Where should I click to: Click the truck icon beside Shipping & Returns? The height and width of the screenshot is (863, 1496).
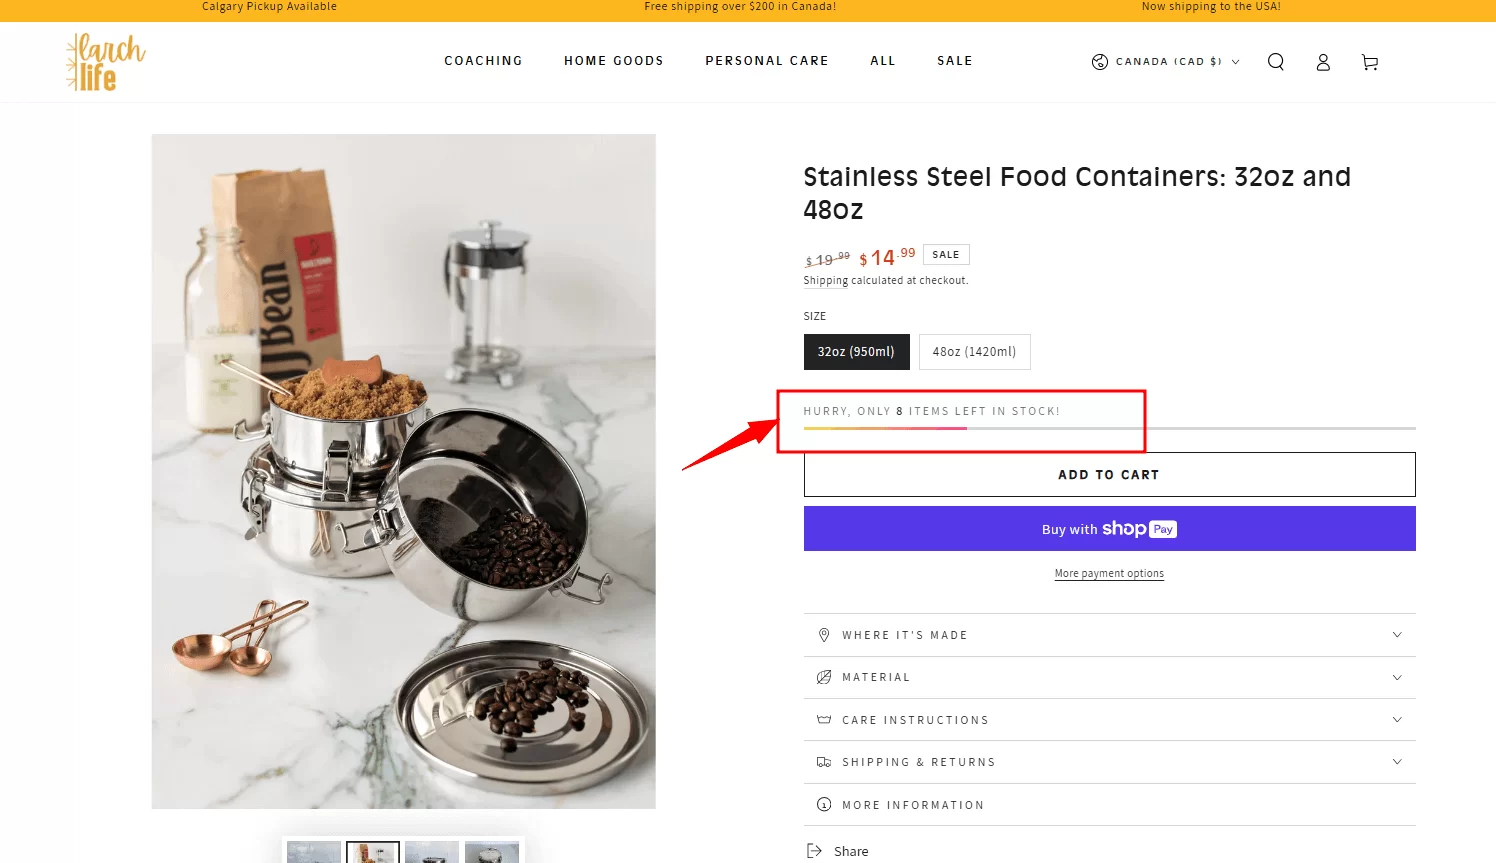[x=823, y=761]
